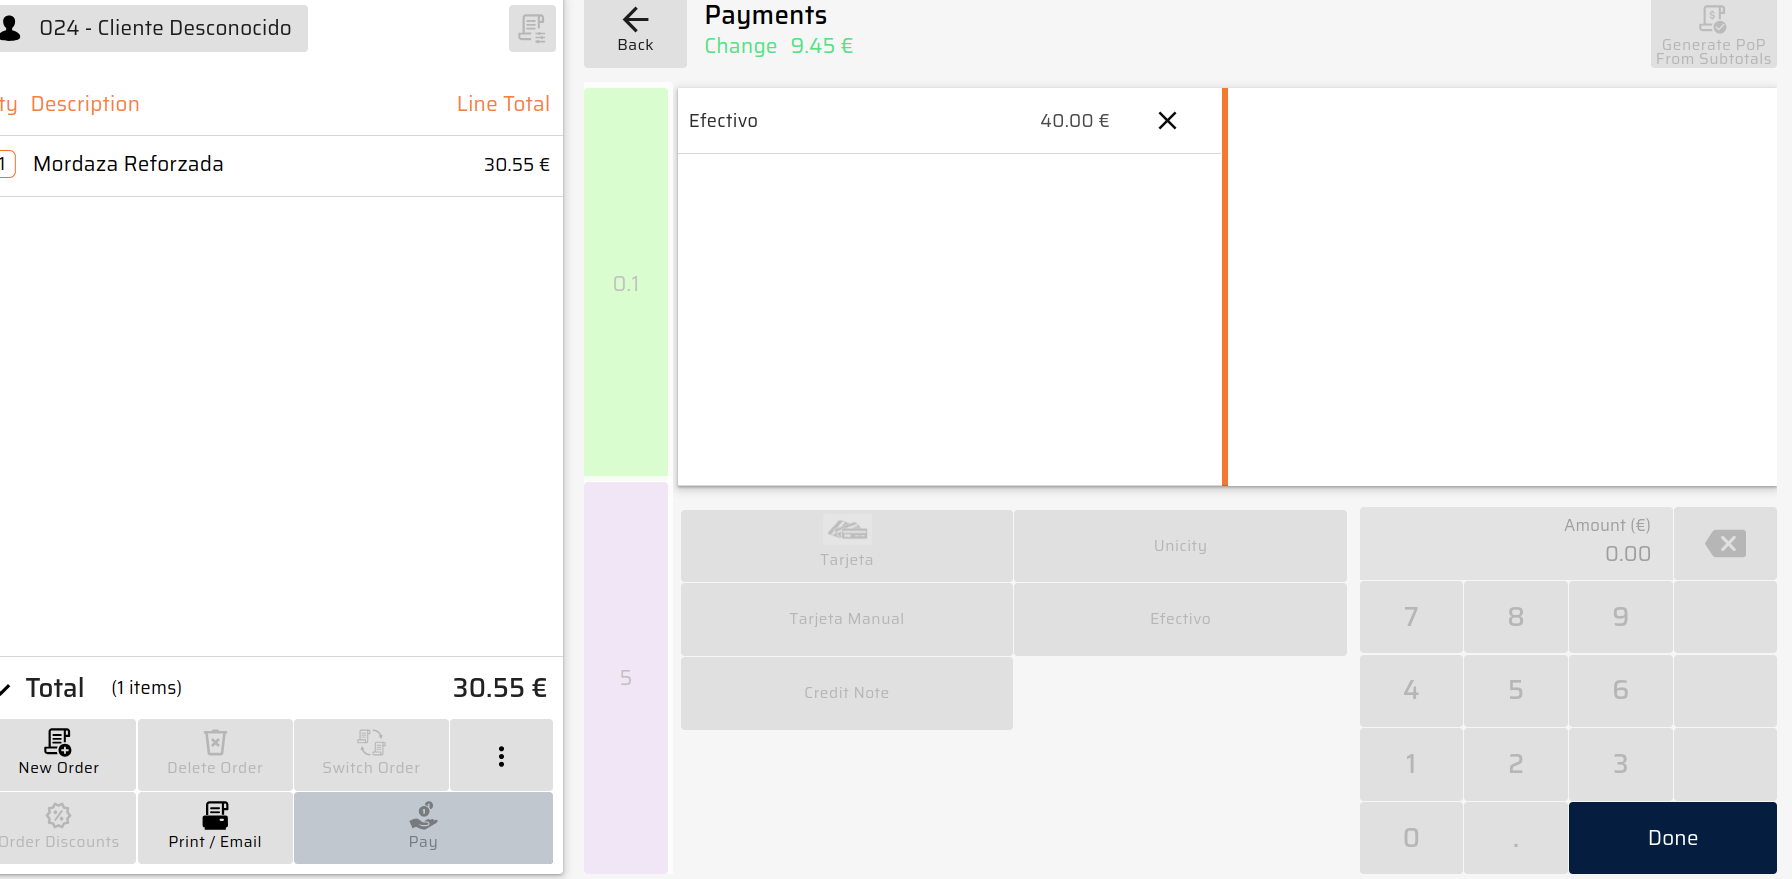
Task: Select the purple 5 denomination strip
Action: tap(626, 678)
